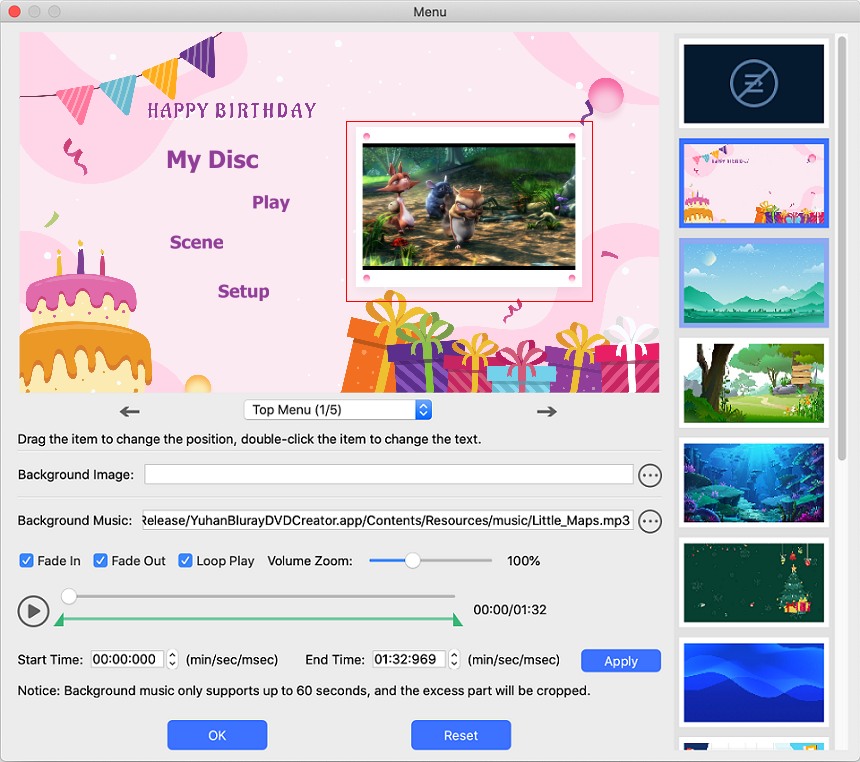Click the Apply button
The width and height of the screenshot is (860, 762).
pos(621,661)
